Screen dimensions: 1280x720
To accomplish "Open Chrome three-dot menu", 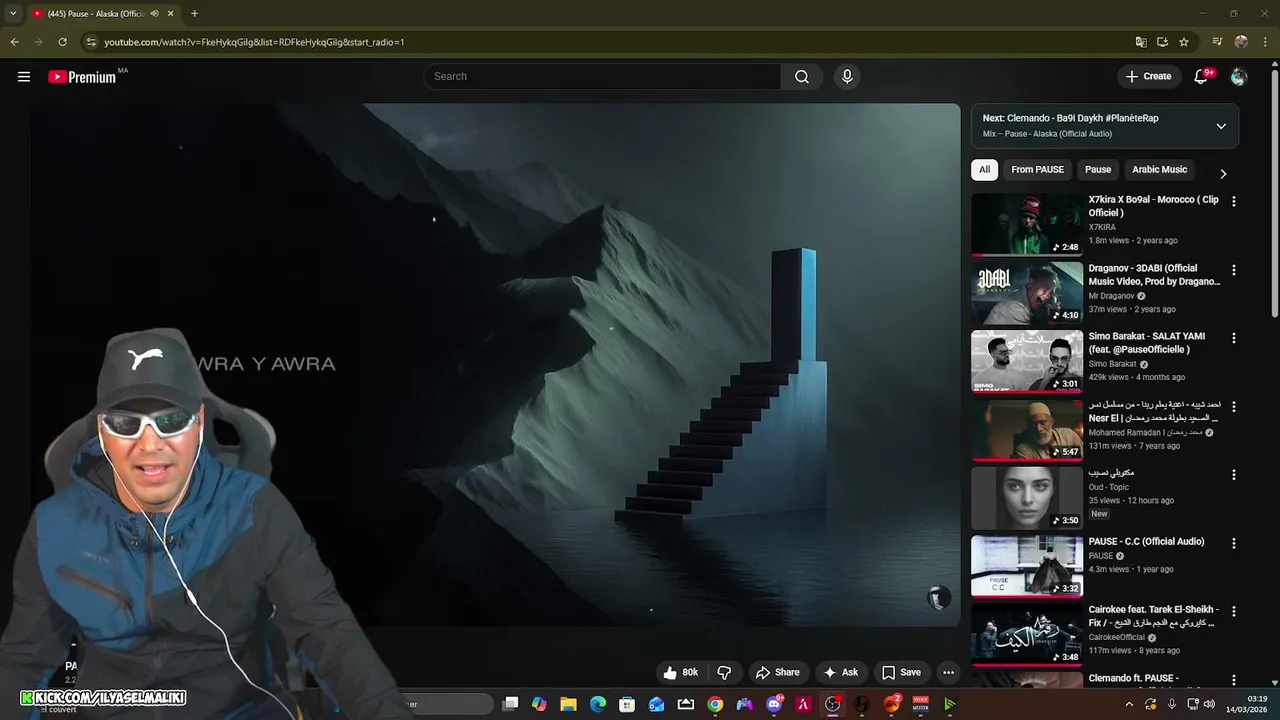I will (1265, 42).
